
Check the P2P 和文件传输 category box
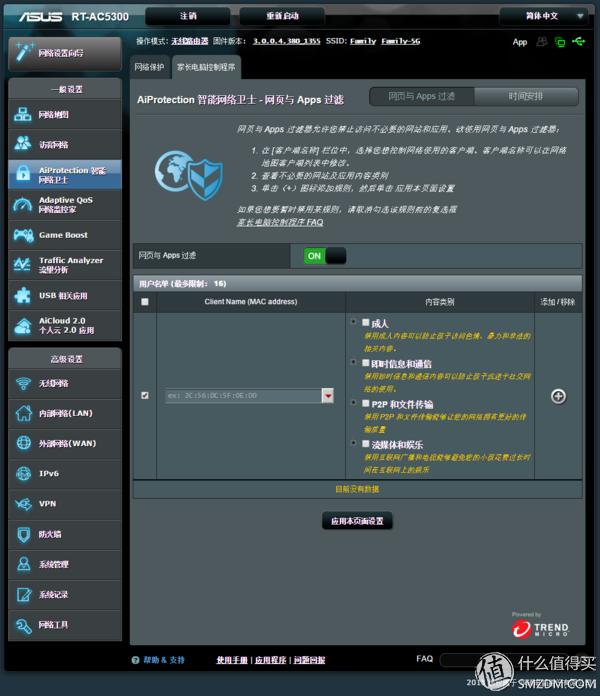tap(366, 403)
